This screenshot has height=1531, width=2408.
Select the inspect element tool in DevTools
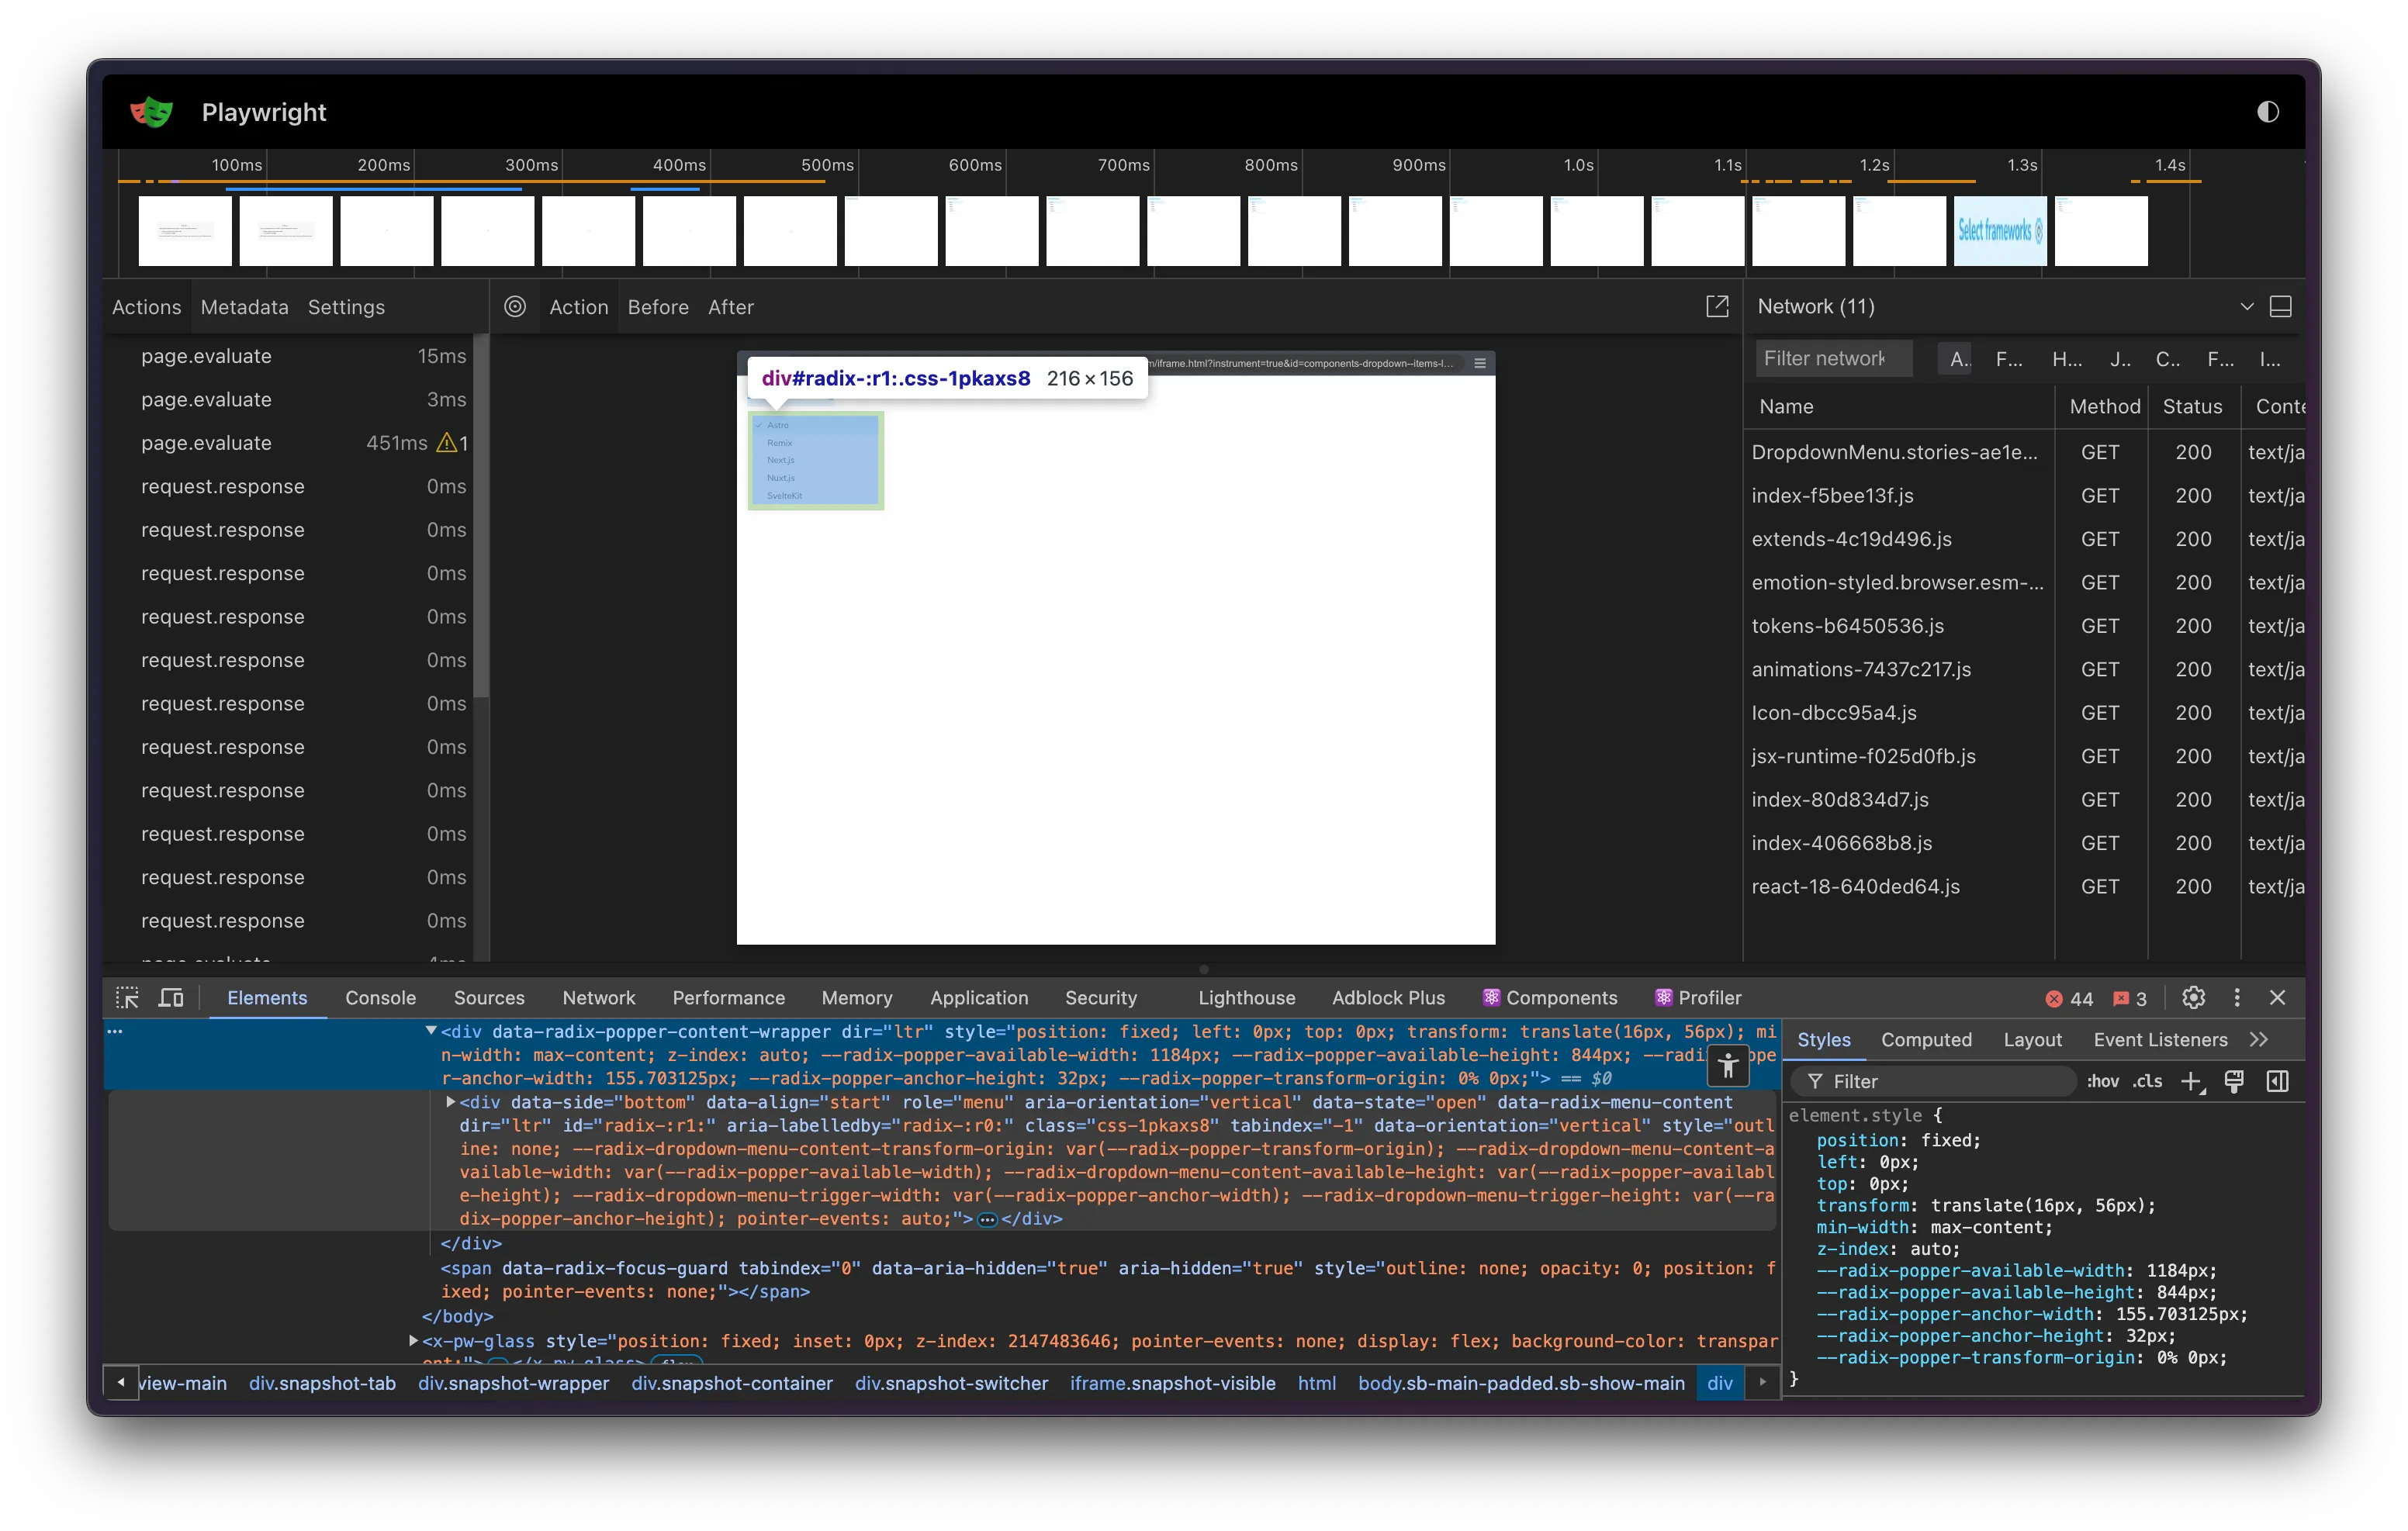click(127, 997)
